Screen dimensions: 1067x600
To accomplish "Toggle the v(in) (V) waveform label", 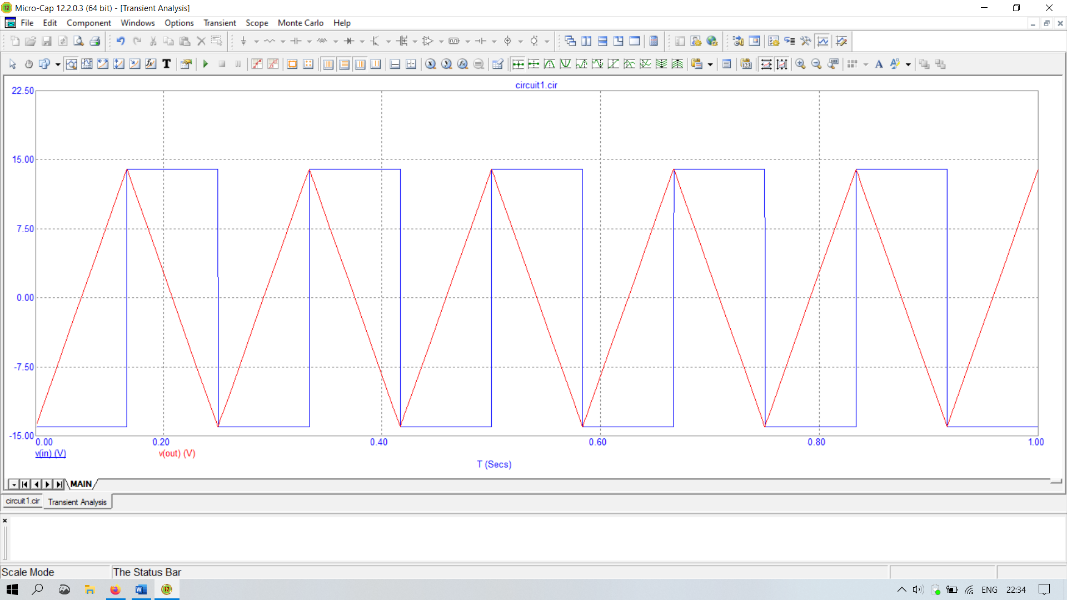I will pos(51,453).
